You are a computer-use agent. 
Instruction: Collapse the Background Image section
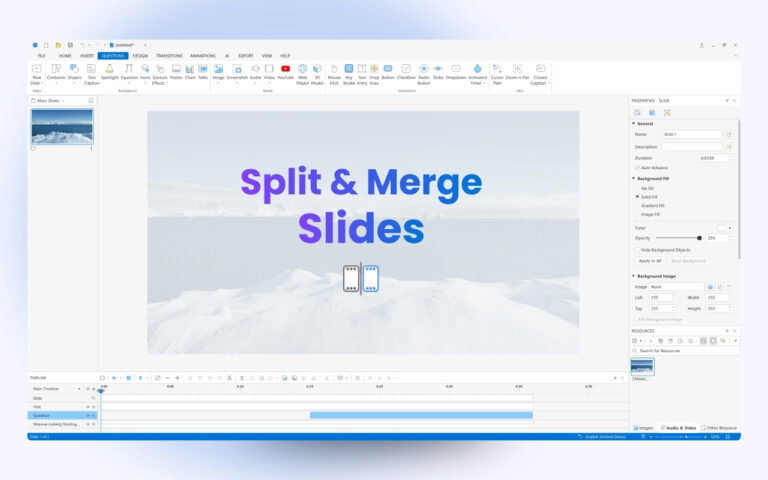pos(634,276)
